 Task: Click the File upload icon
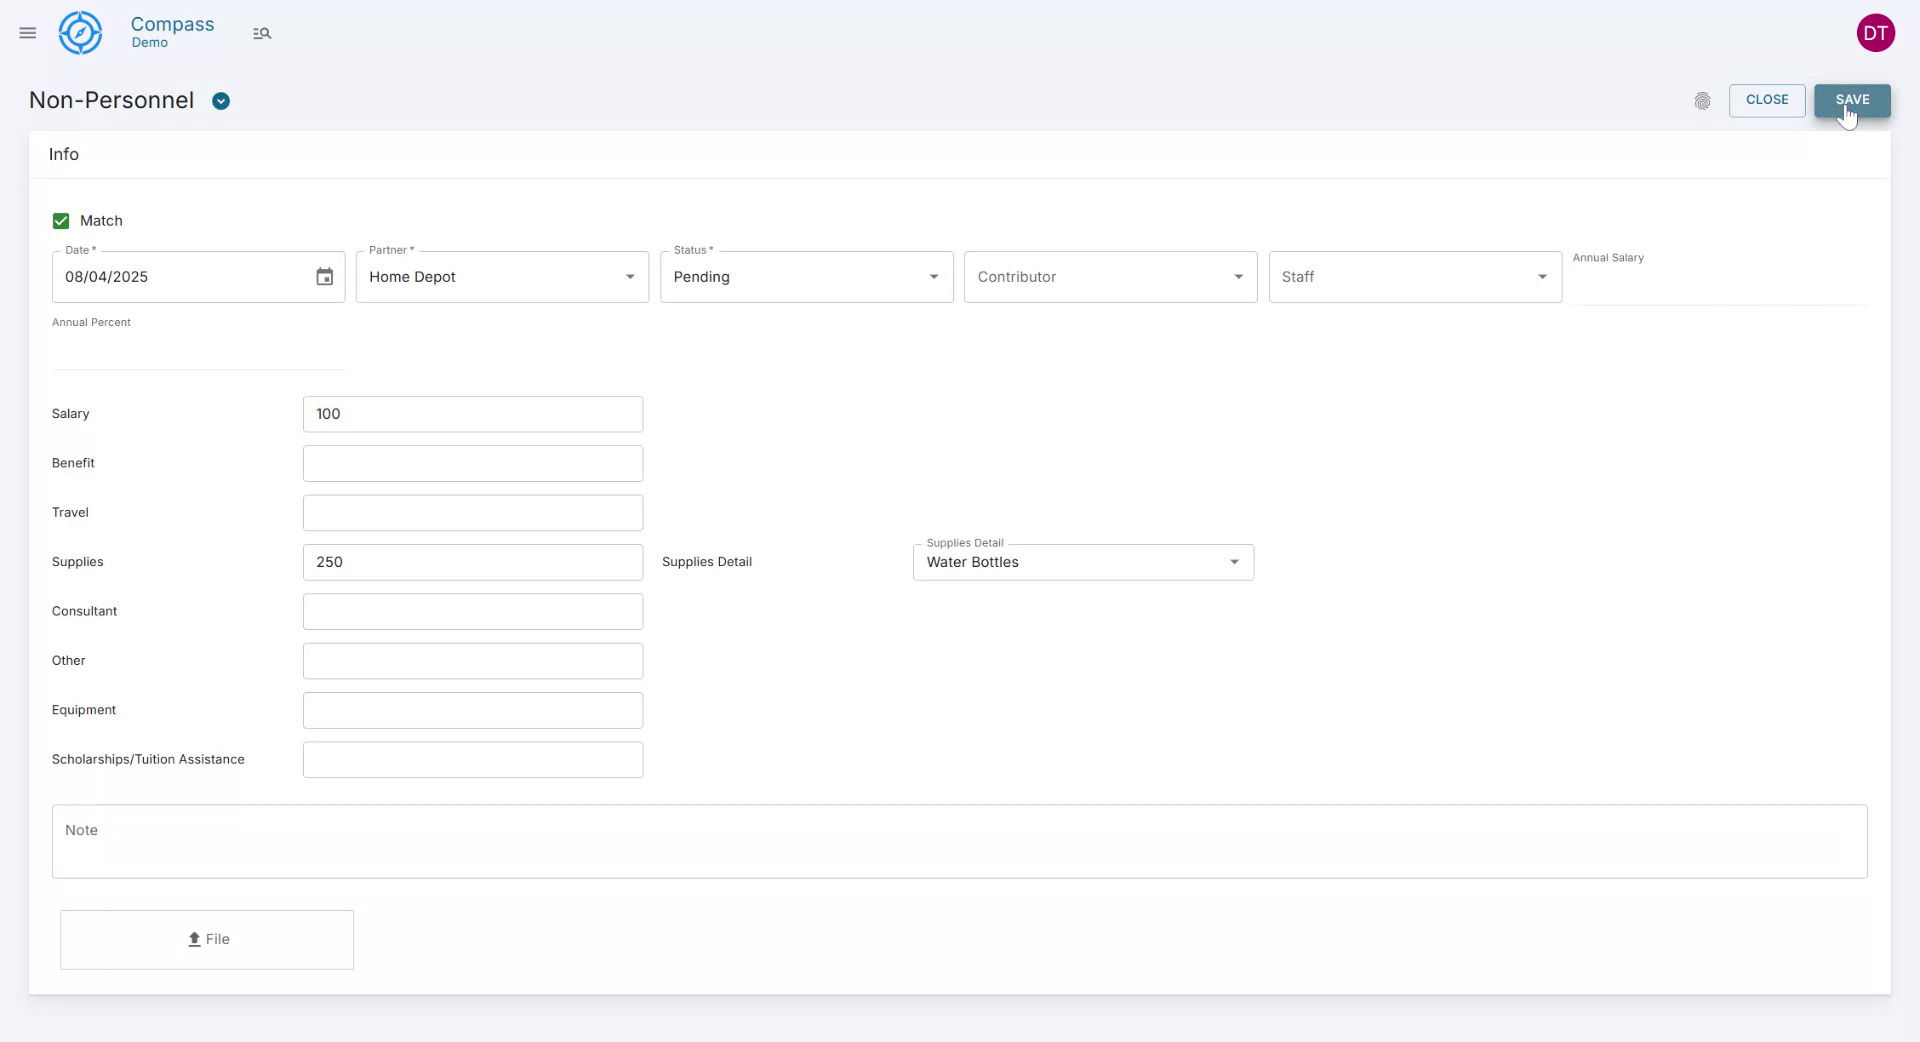(196, 940)
